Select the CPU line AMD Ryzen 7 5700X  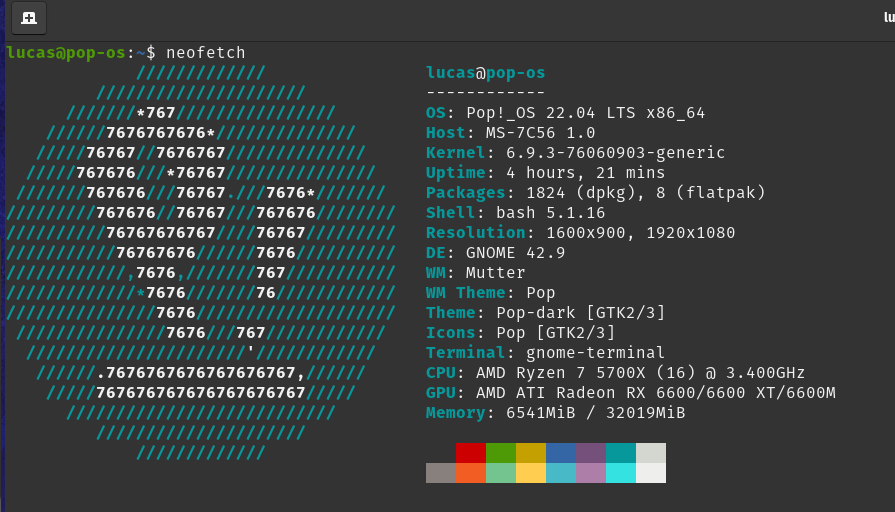[615, 373]
